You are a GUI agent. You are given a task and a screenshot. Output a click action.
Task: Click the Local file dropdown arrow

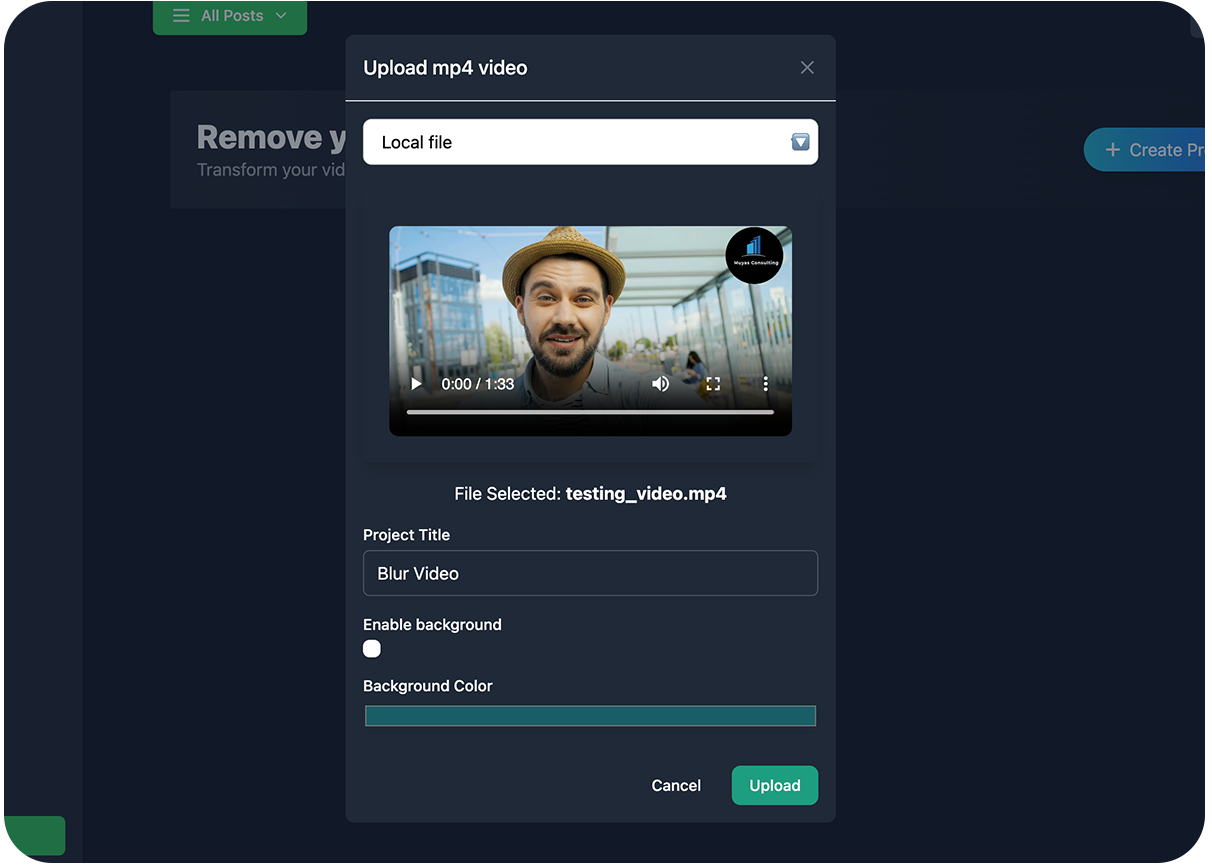coord(800,142)
